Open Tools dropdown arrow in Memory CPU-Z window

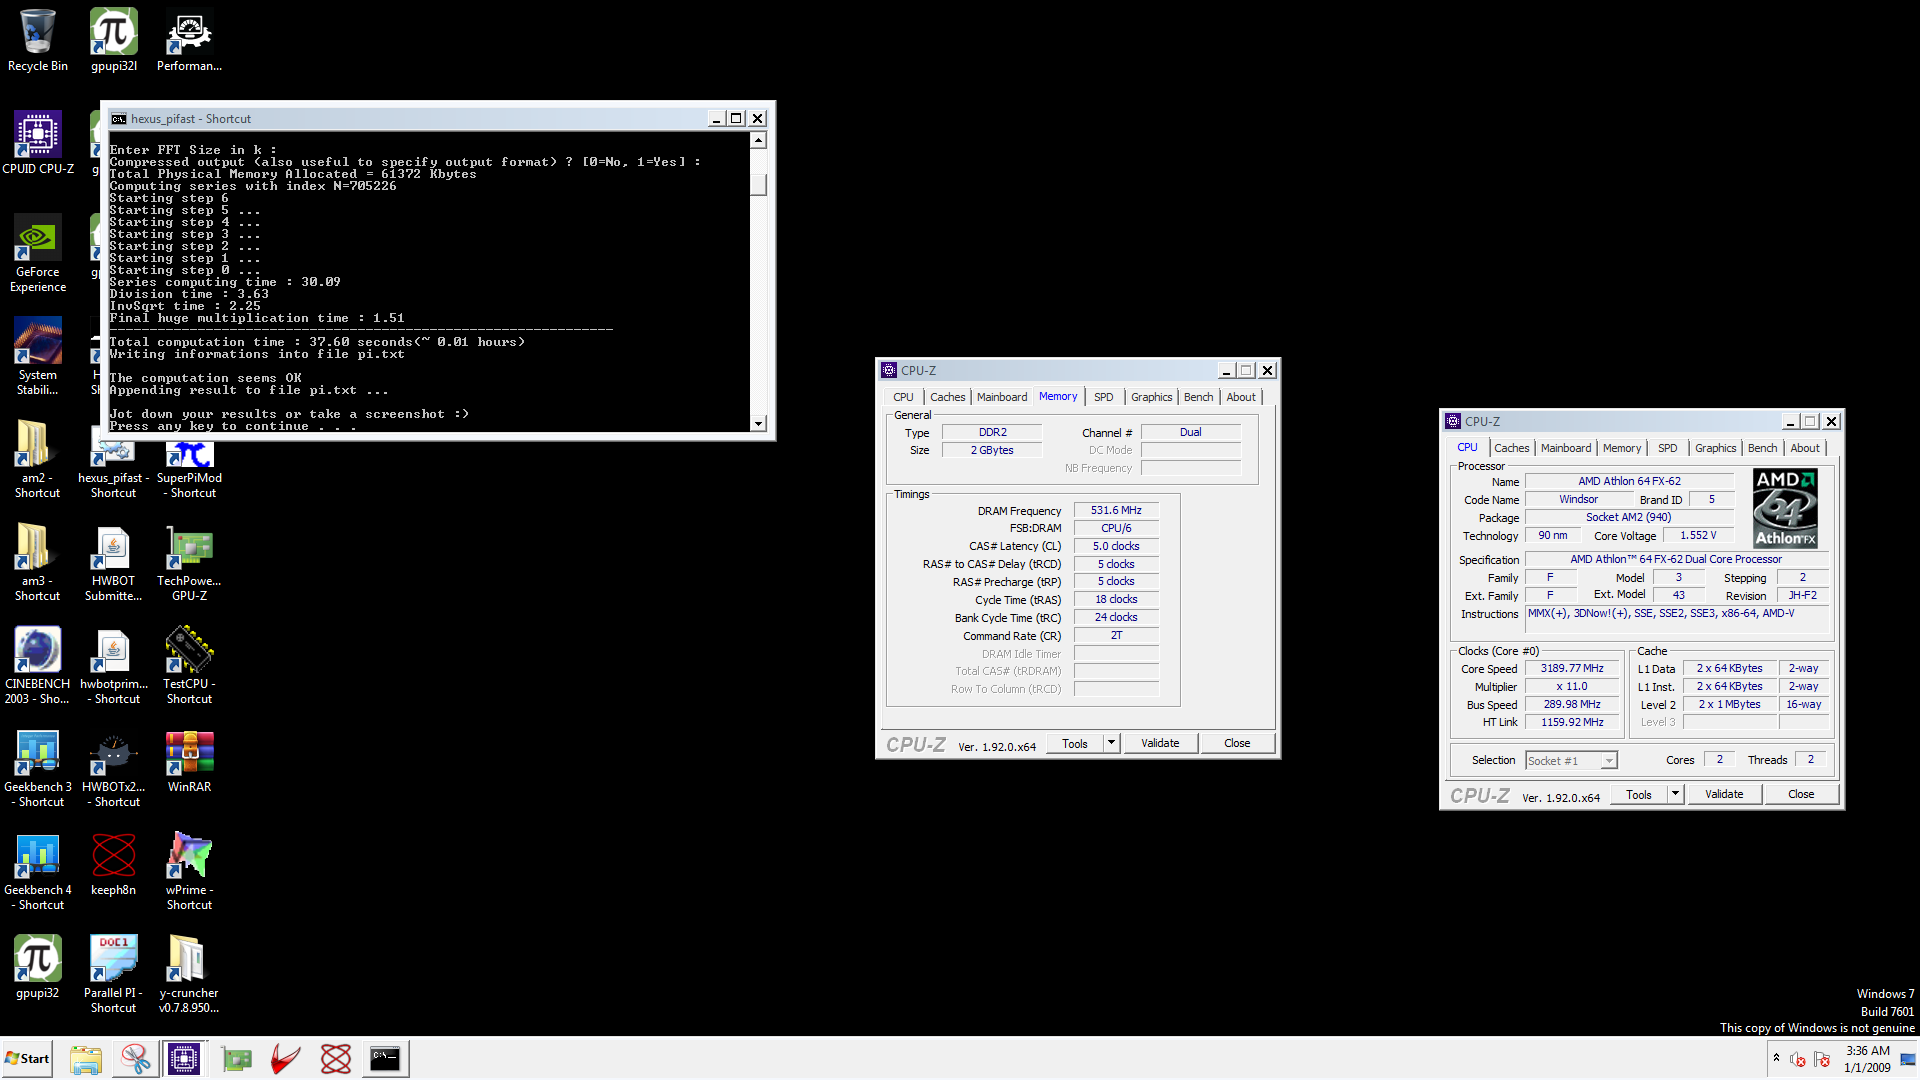tap(1111, 743)
